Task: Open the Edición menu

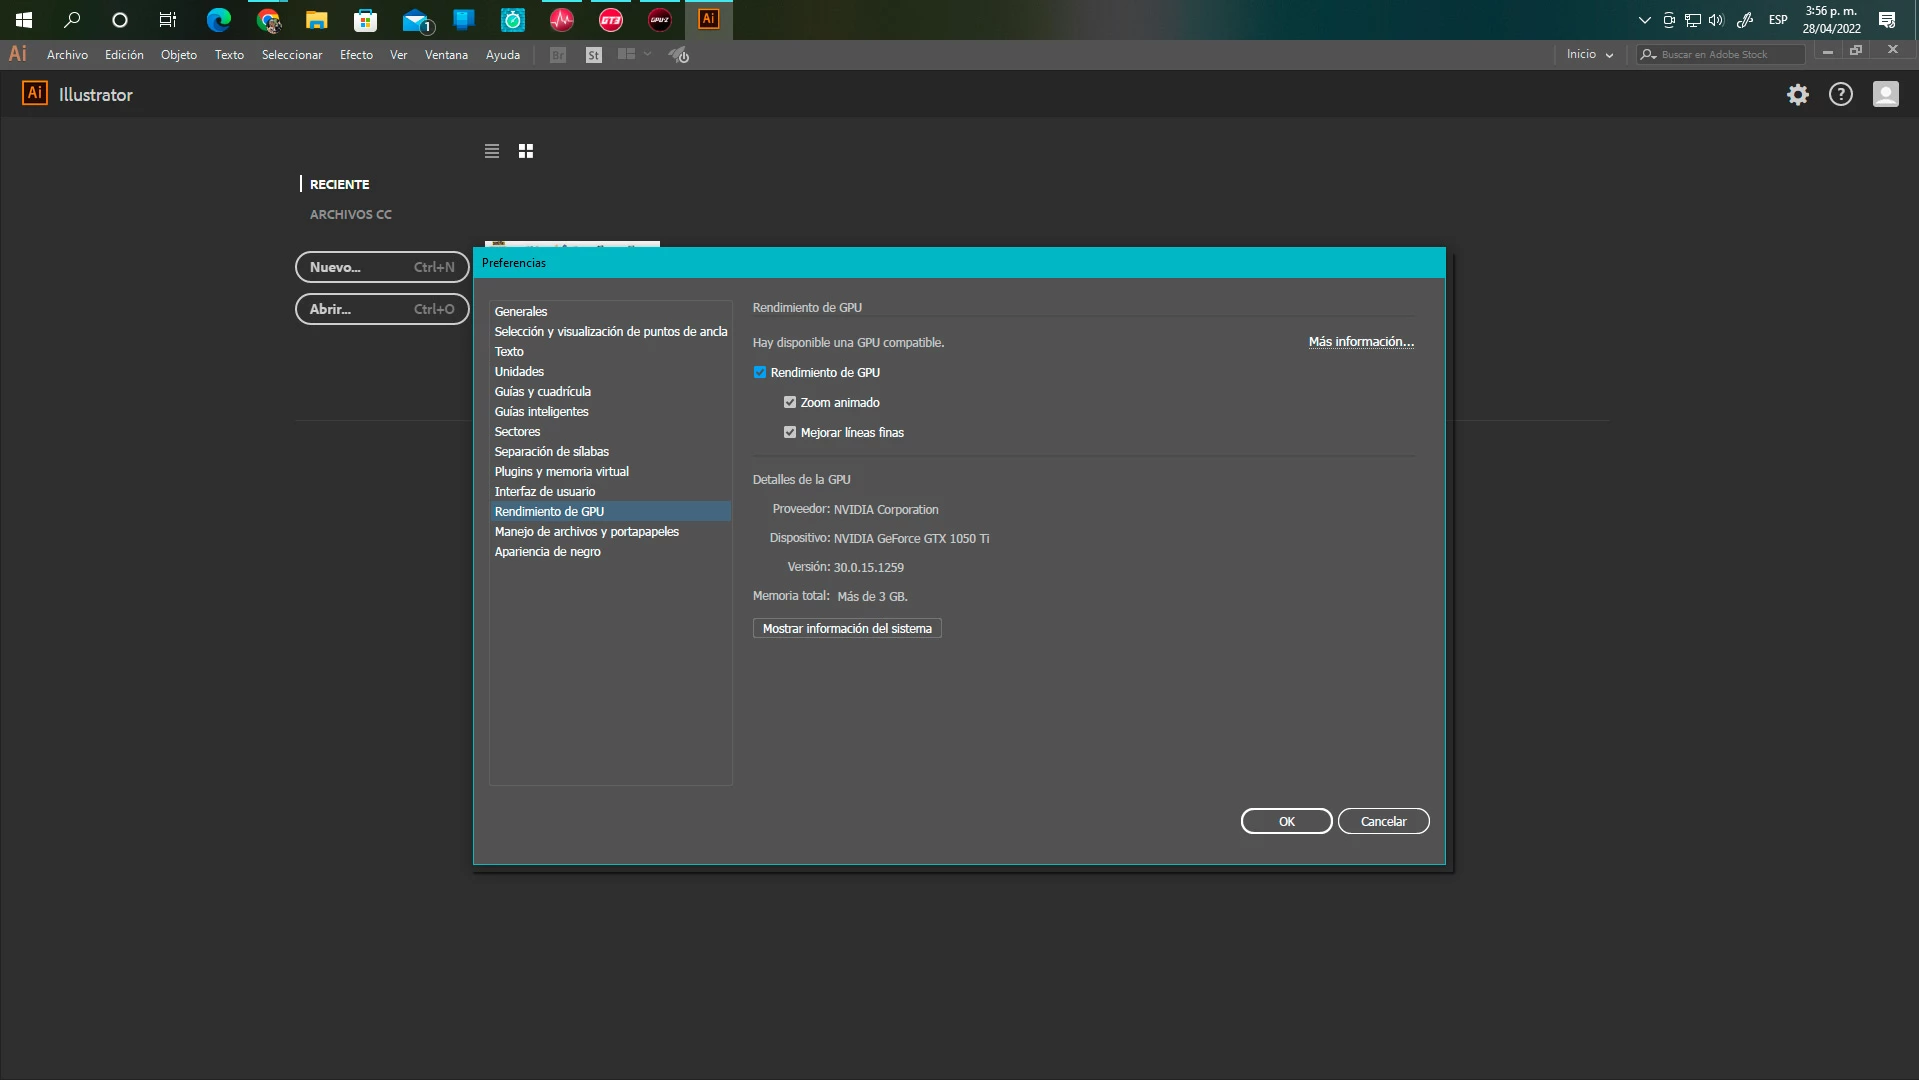Action: [x=124, y=55]
